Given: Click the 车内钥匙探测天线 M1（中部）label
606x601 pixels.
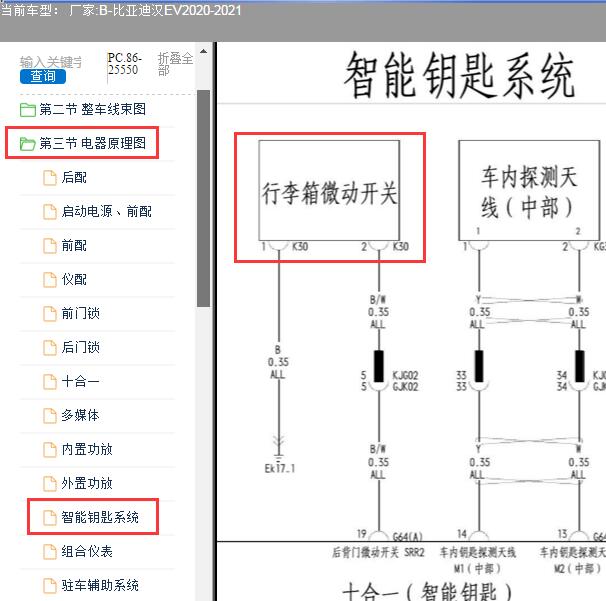Looking at the screenshot, I should coord(478,560).
